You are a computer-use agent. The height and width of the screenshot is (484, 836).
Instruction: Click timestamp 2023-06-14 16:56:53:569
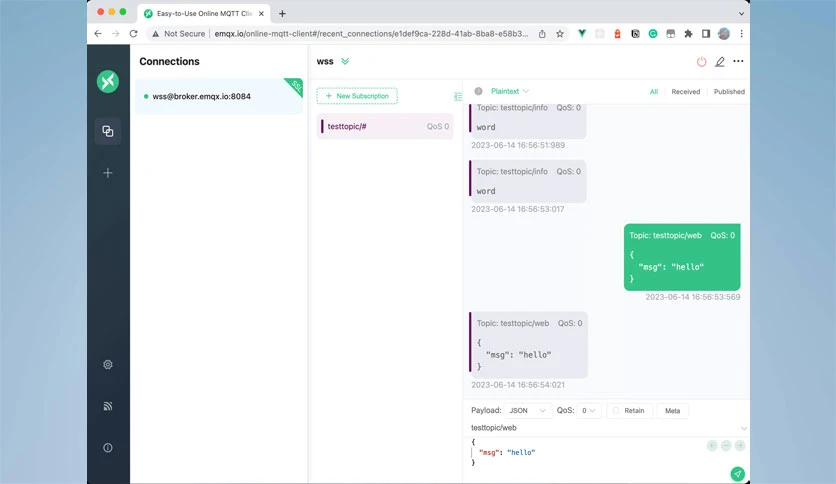[693, 297]
